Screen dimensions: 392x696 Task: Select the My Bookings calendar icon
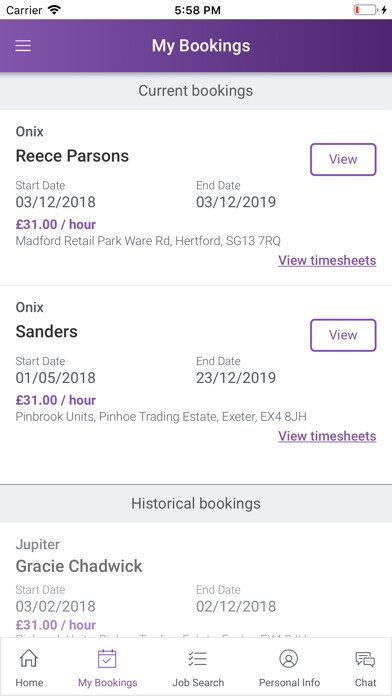pyautogui.click(x=107, y=659)
